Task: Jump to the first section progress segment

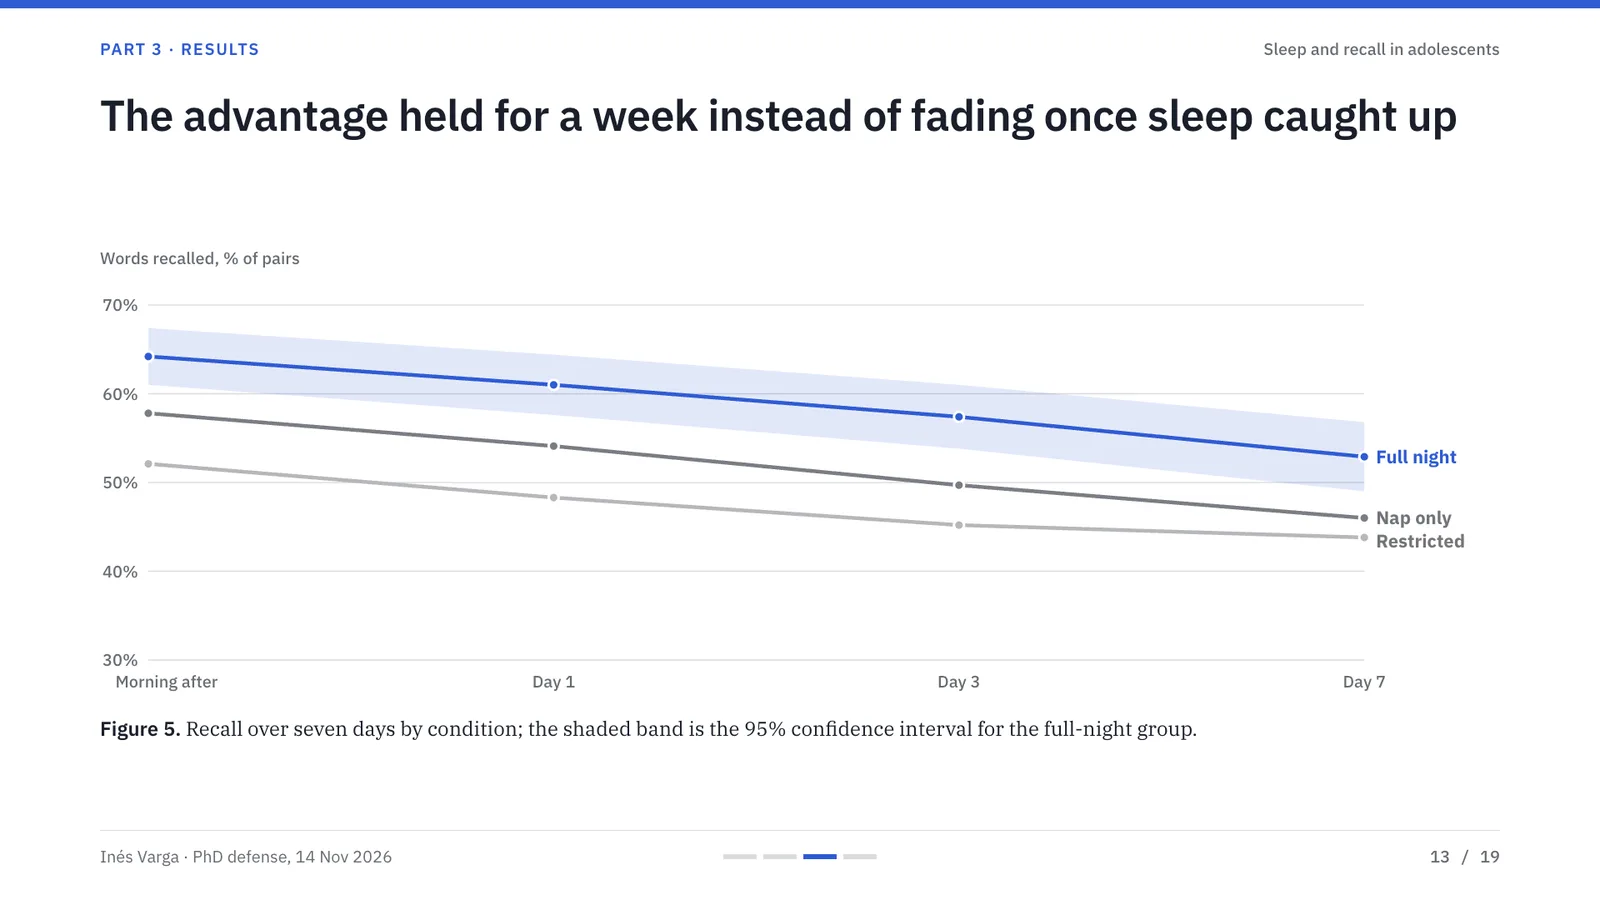Action: pos(740,857)
